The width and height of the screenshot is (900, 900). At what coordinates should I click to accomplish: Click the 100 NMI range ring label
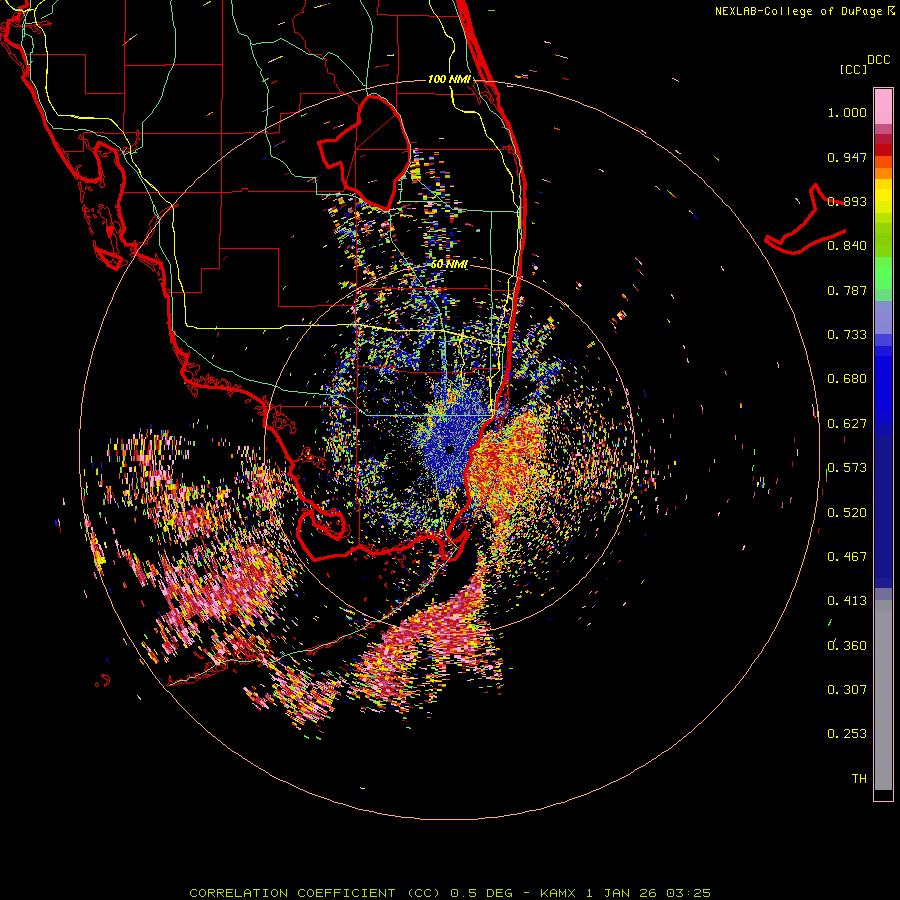coord(449,79)
